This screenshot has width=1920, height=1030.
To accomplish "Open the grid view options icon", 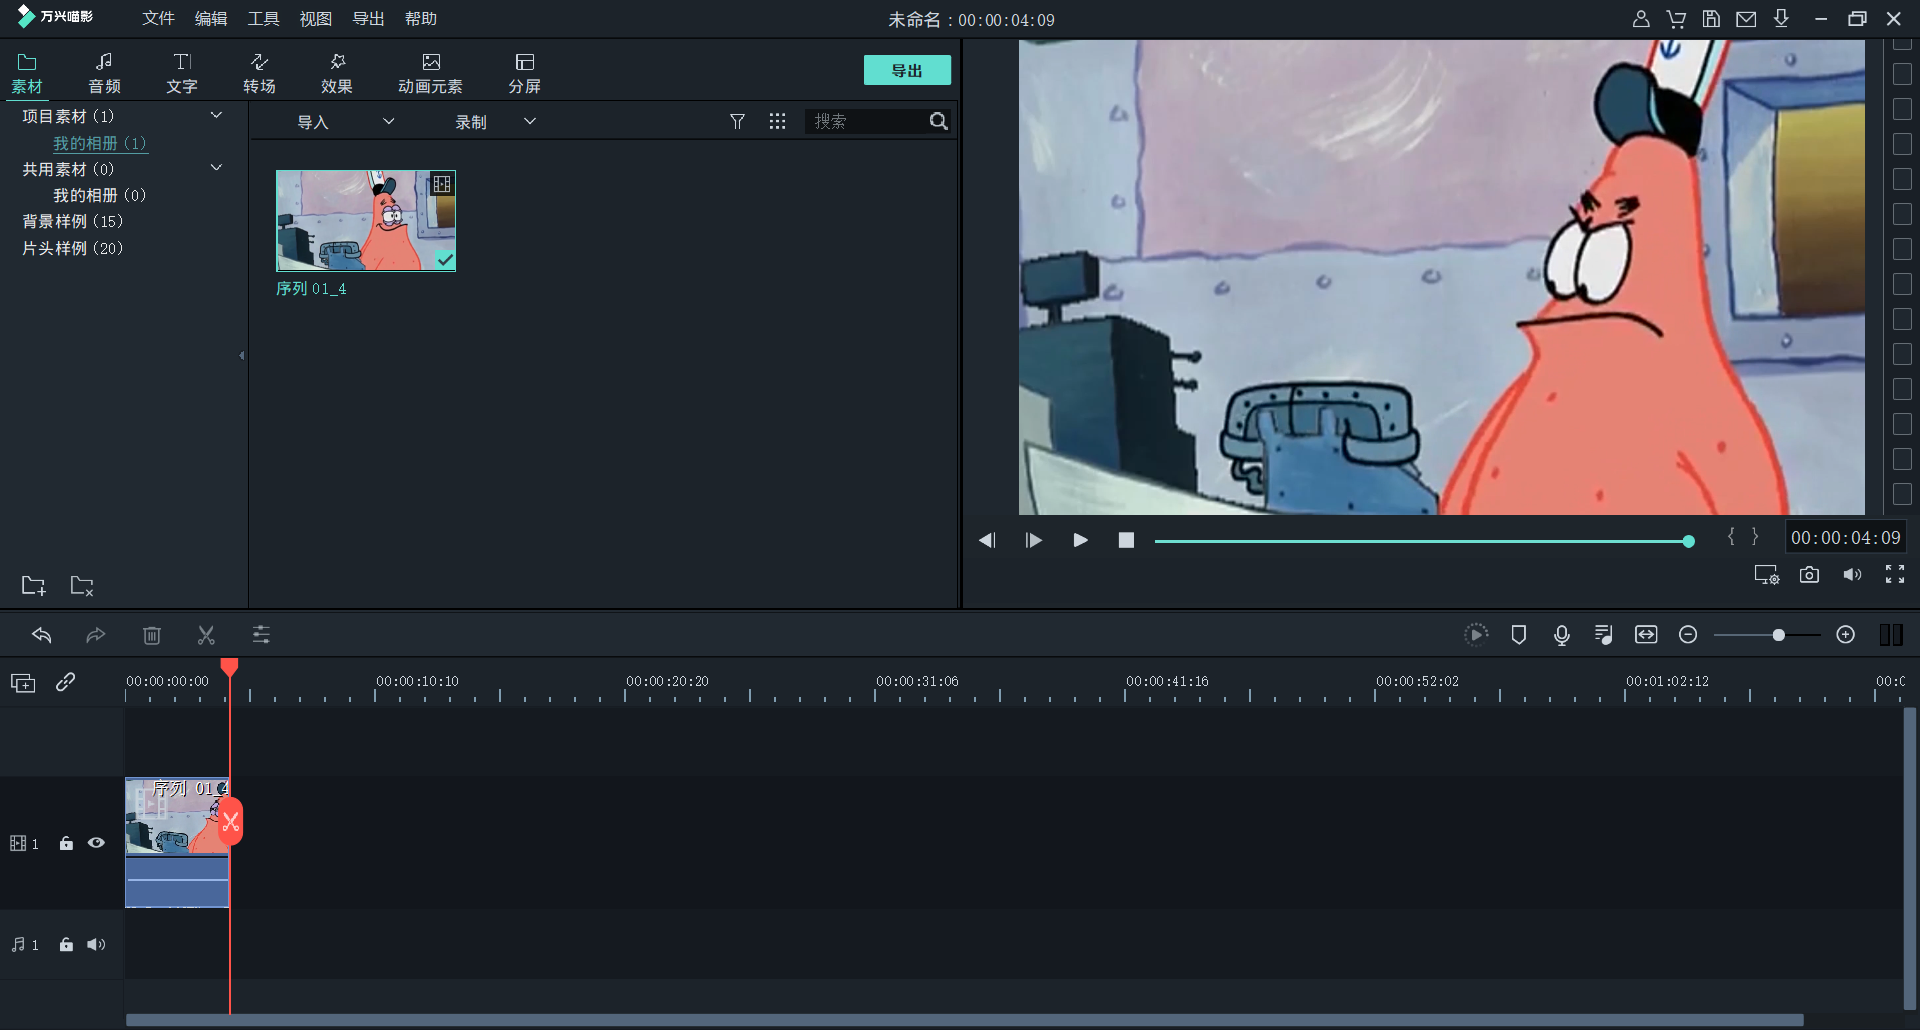I will tap(777, 121).
